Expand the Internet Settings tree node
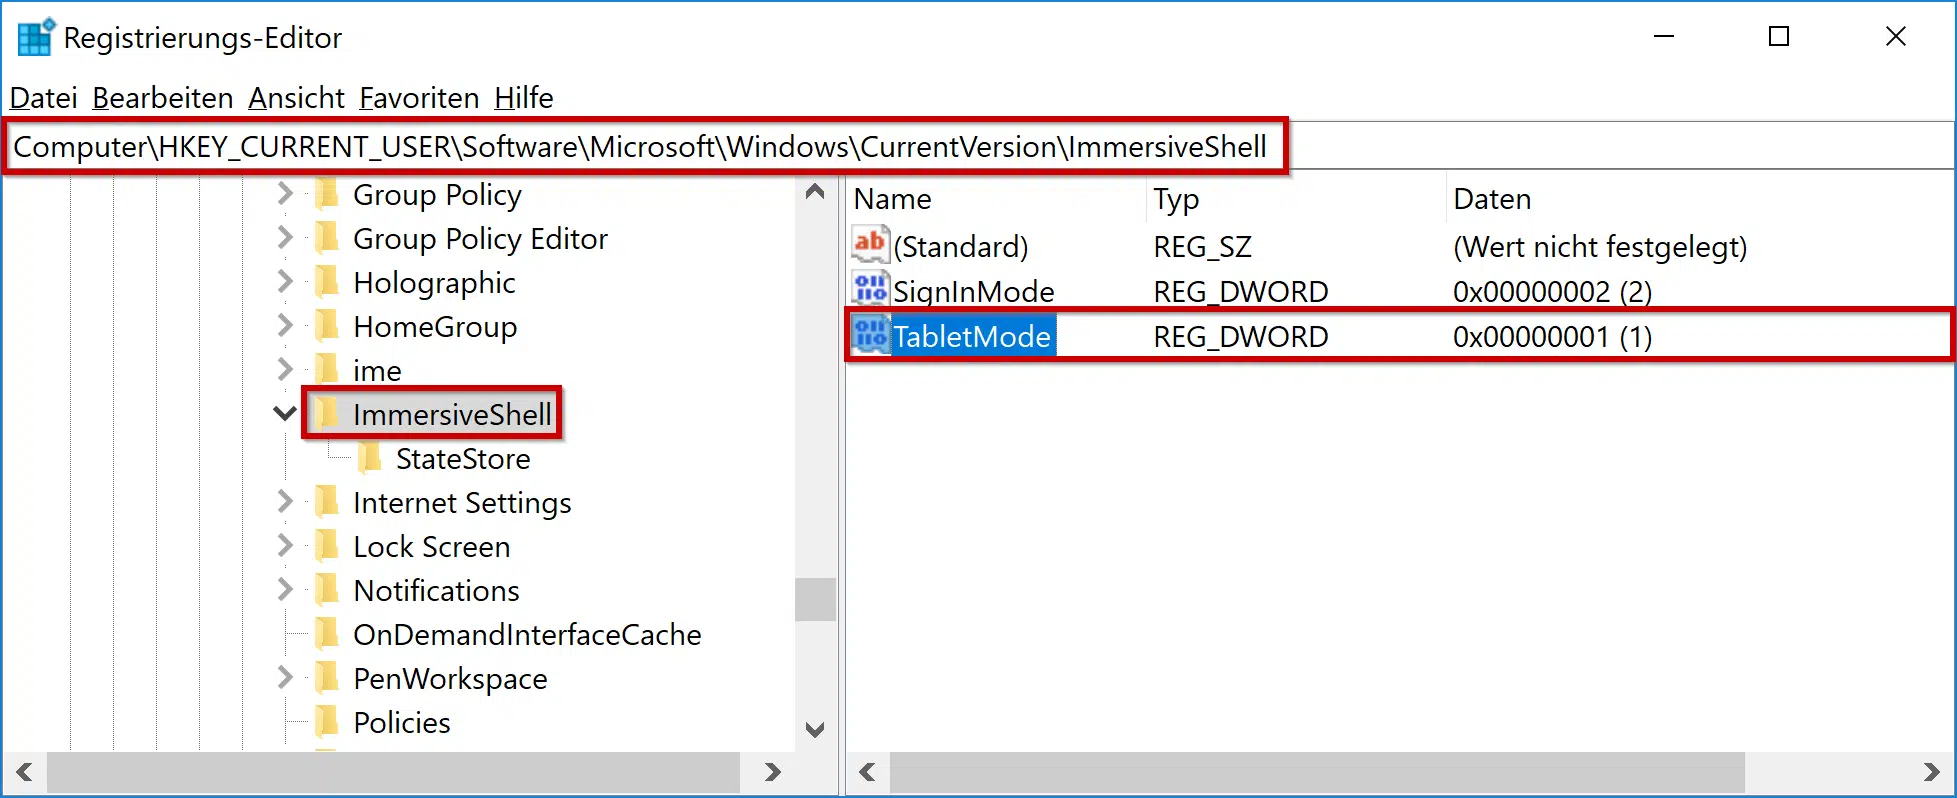Screen dimensions: 1957x798 pyautogui.click(x=284, y=502)
